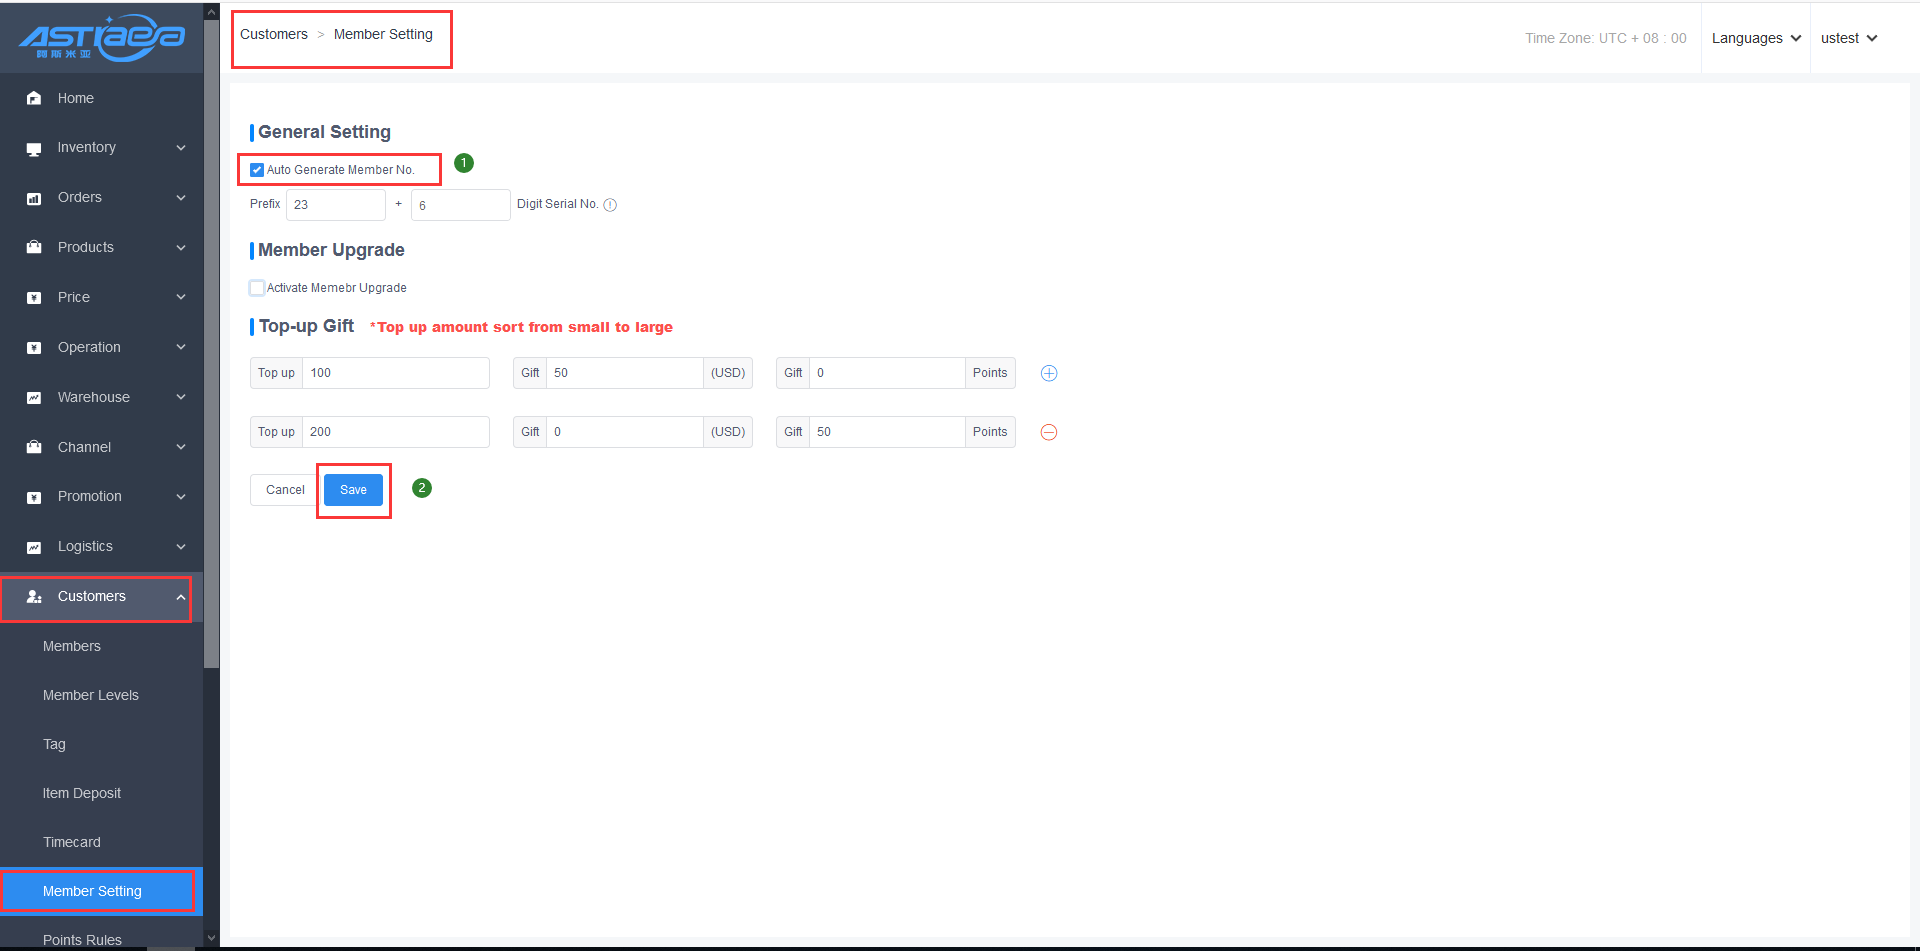
Task: Uncheck Auto Generate Member No. checkbox
Action: coord(257,170)
